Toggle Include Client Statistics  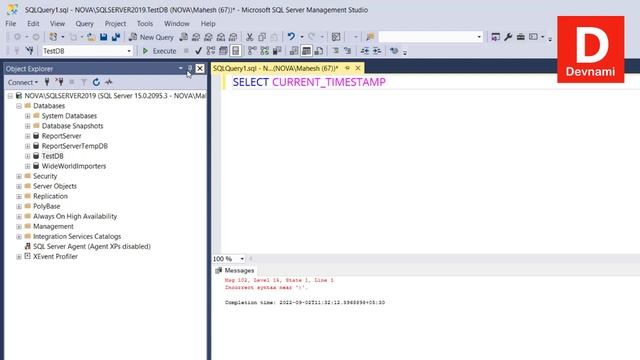[x=277, y=51]
